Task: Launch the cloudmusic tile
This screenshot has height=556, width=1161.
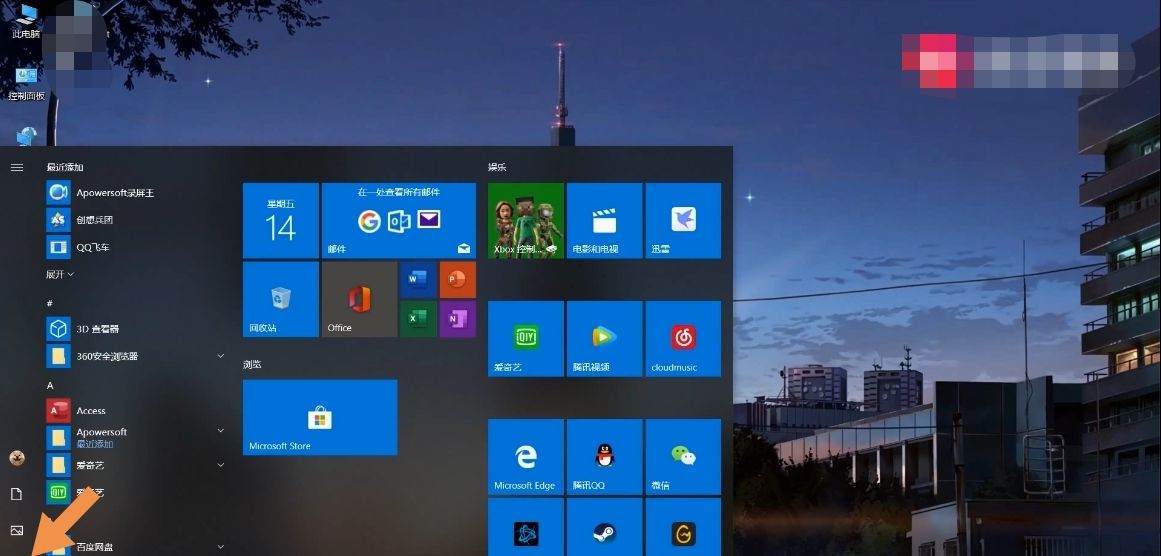Action: coord(683,338)
